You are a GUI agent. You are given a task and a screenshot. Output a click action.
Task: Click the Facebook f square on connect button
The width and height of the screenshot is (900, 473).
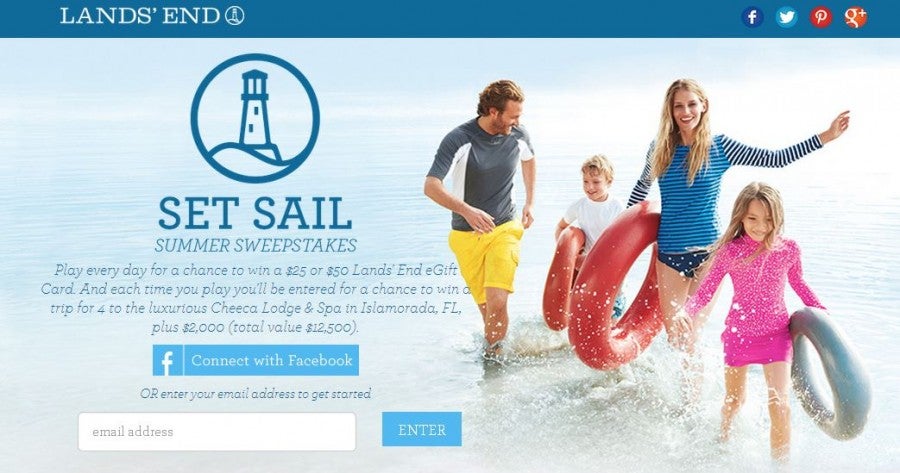168,360
